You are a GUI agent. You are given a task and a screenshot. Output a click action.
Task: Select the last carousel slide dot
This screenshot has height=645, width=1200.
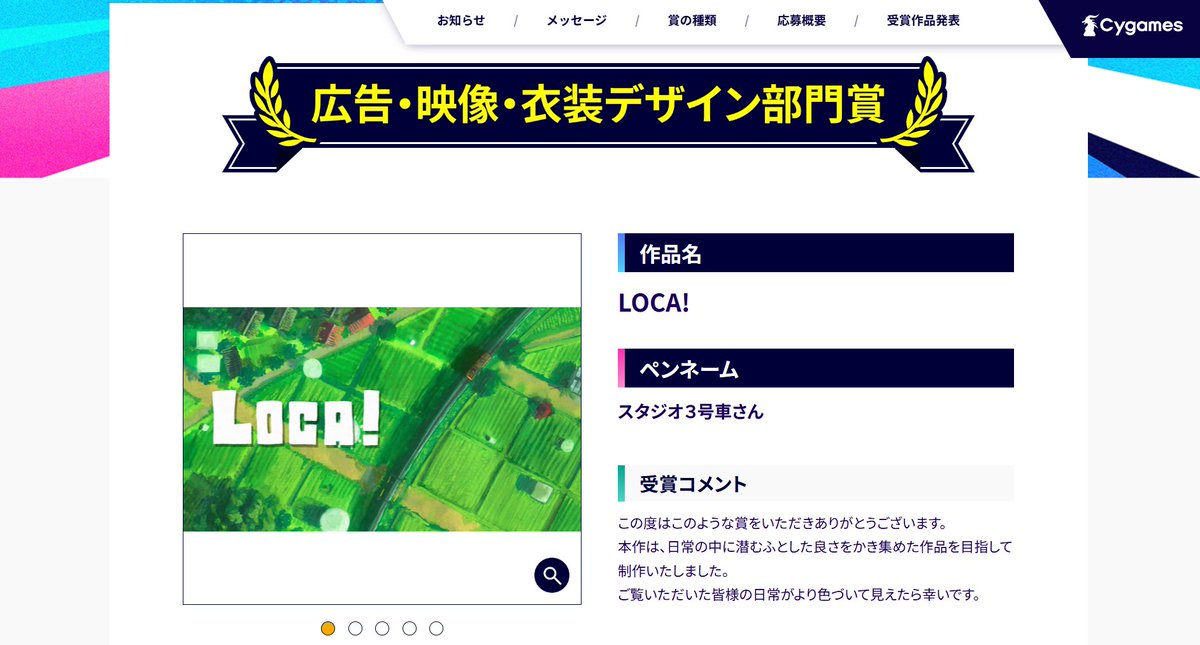[435, 629]
